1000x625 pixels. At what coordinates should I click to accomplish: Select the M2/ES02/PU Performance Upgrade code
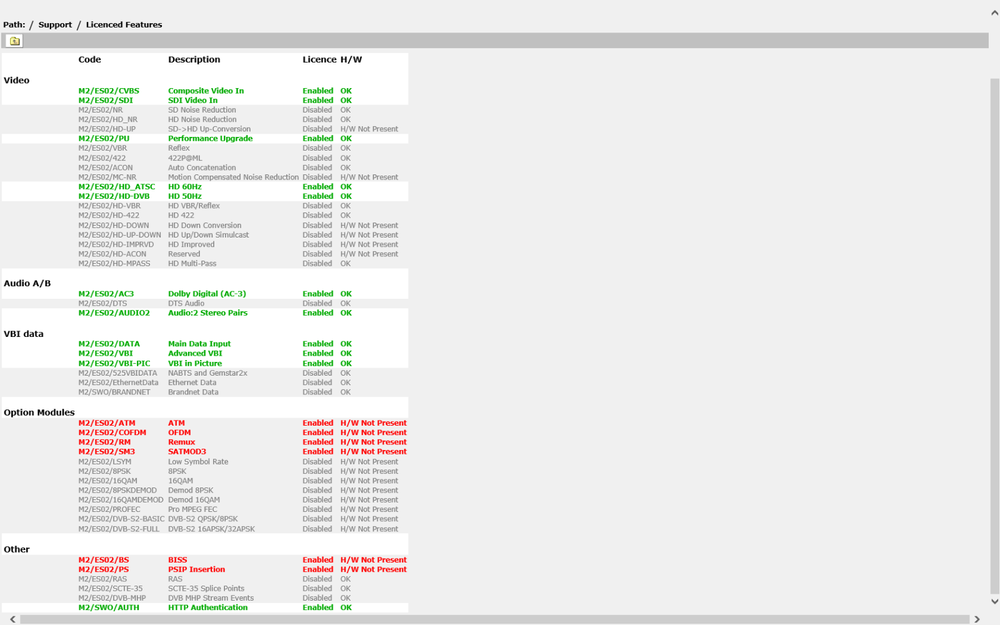coord(104,139)
